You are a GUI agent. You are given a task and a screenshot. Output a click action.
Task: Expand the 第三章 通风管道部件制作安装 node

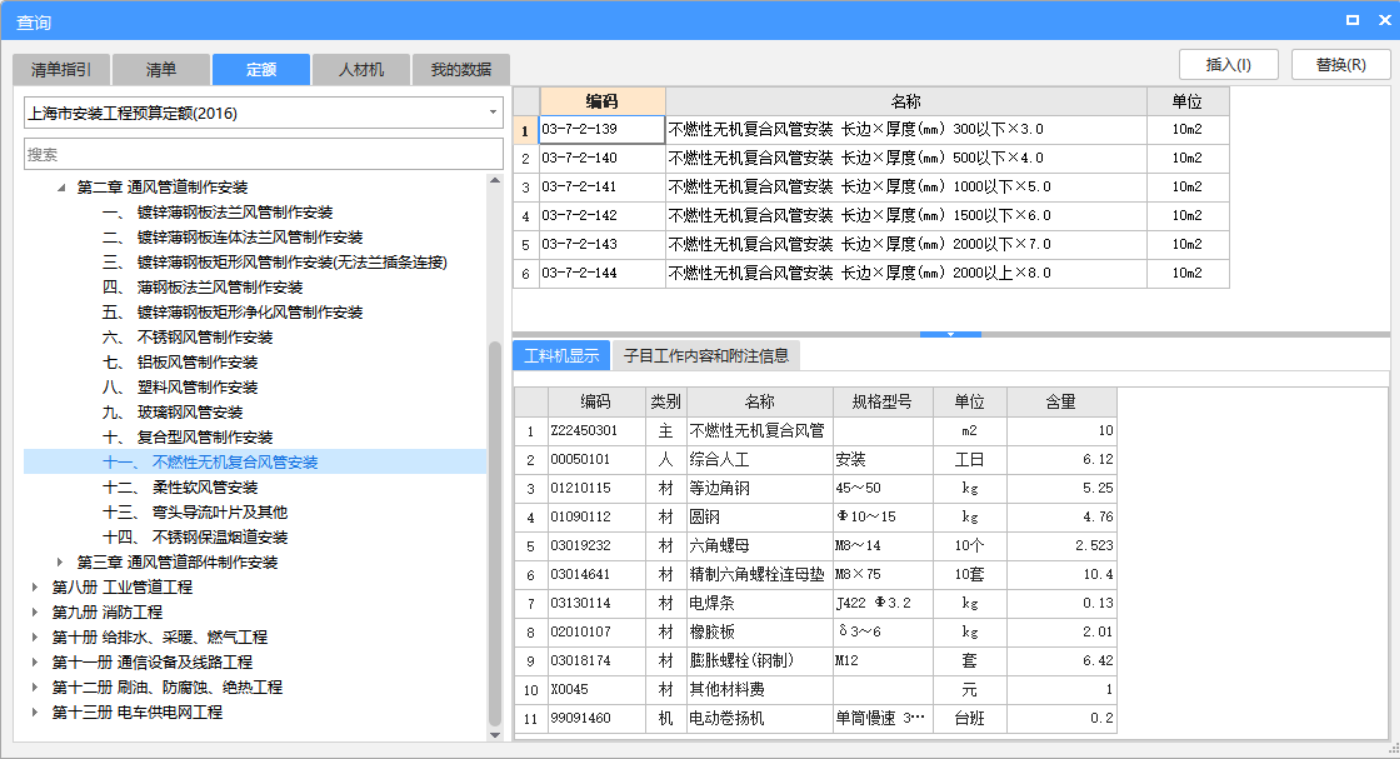coord(61,562)
